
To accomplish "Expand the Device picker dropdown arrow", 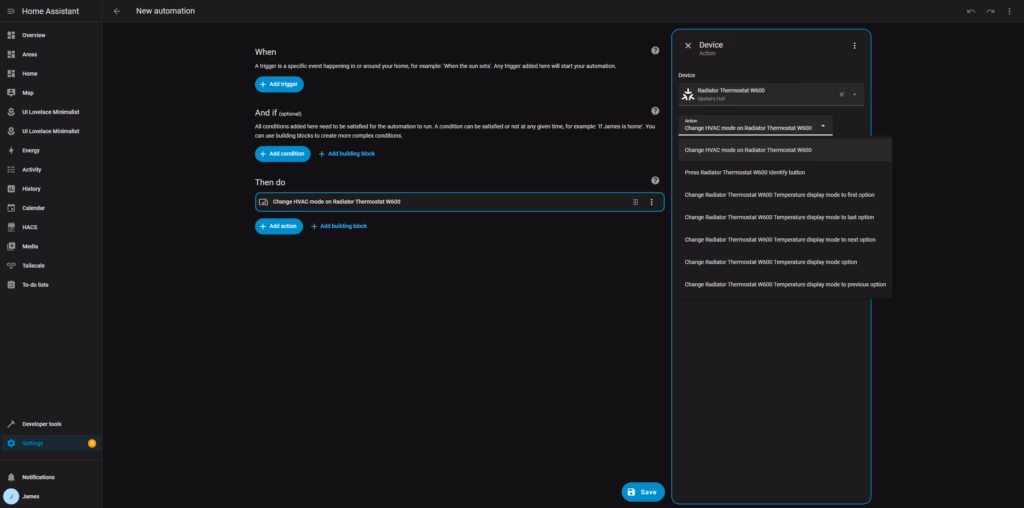I will 855,94.
